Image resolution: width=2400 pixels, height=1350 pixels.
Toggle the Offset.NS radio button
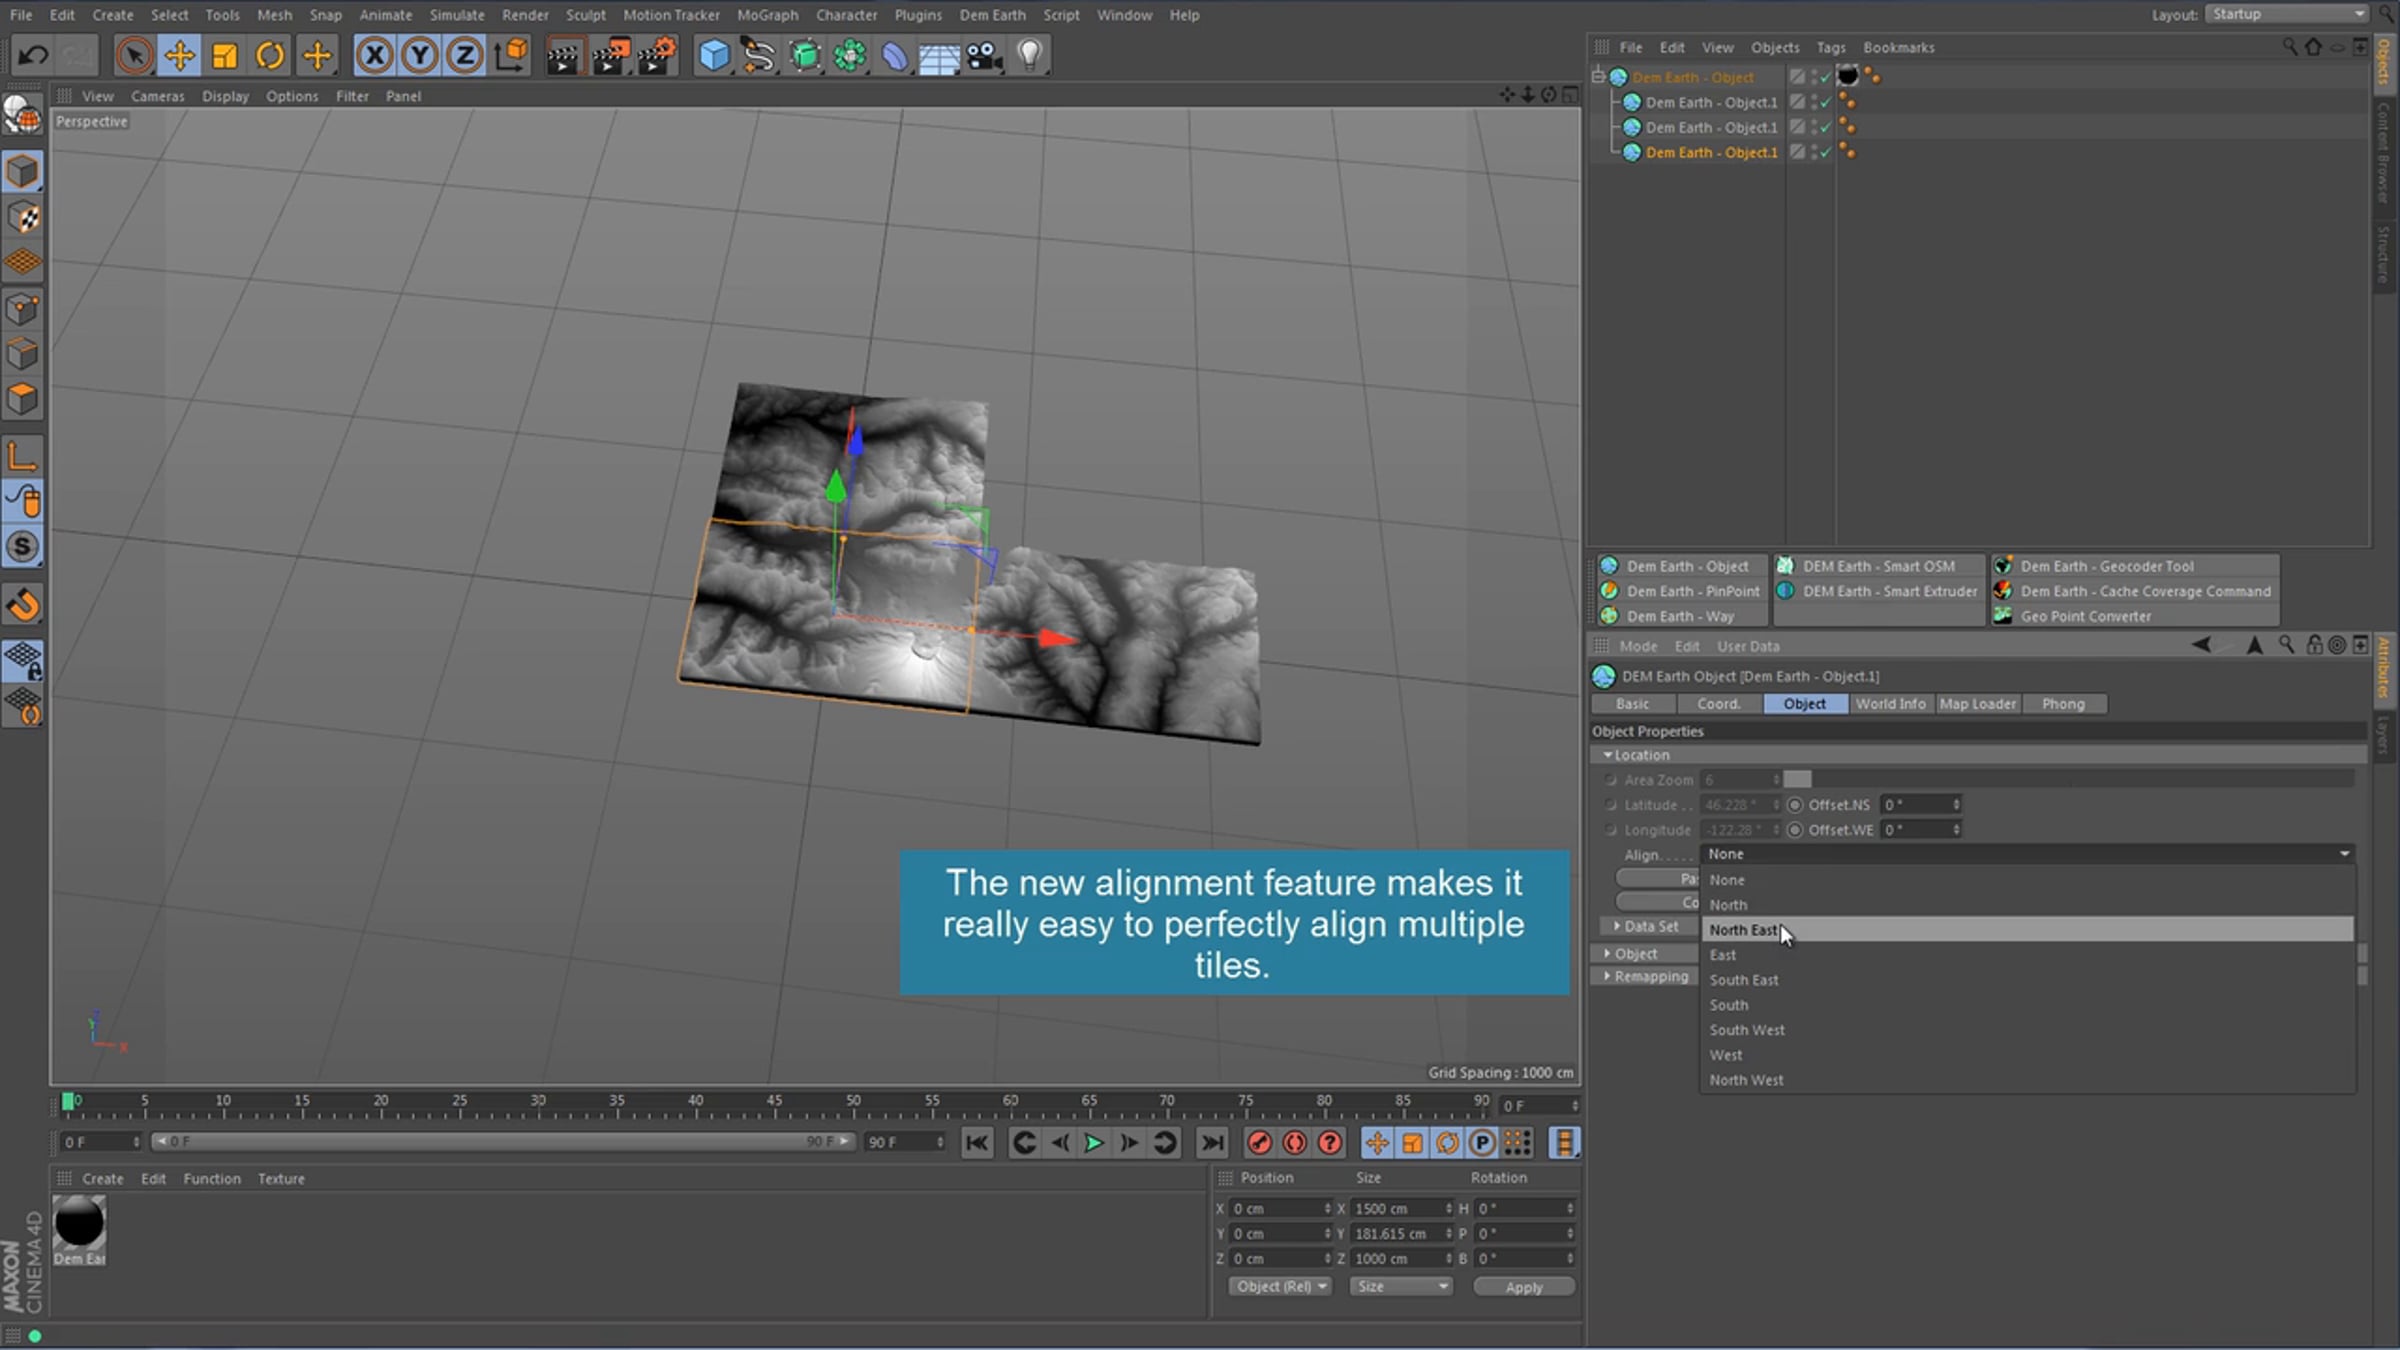1795,805
